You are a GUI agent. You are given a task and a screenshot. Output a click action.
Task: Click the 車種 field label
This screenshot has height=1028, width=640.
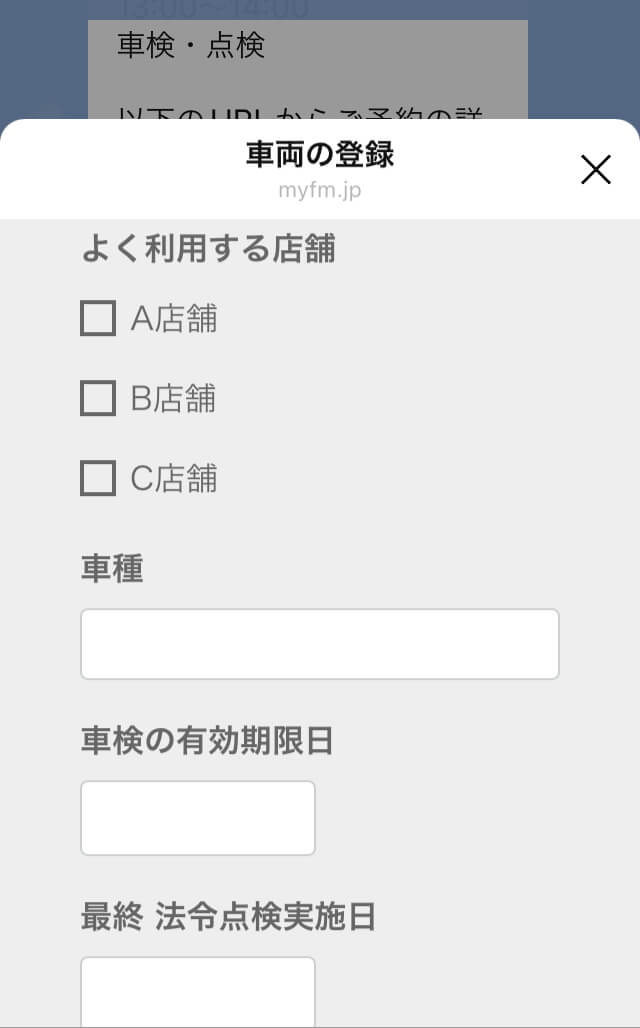112,568
